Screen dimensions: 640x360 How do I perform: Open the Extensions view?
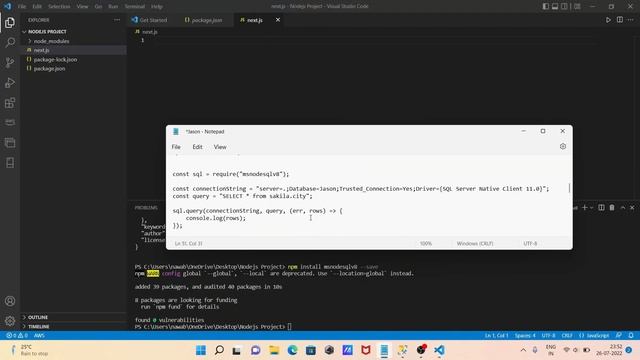pyautogui.click(x=10, y=102)
